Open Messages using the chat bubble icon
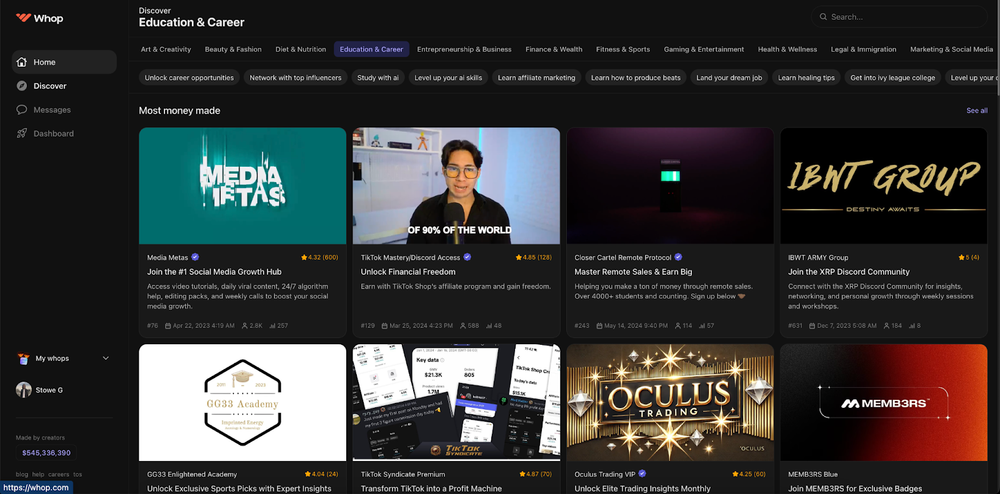This screenshot has width=1000, height=494. click(x=22, y=110)
